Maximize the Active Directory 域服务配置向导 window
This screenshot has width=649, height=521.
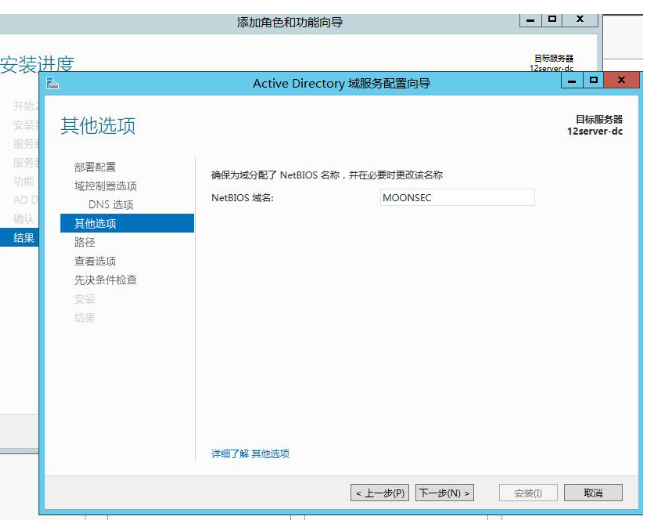pyautogui.click(x=594, y=80)
